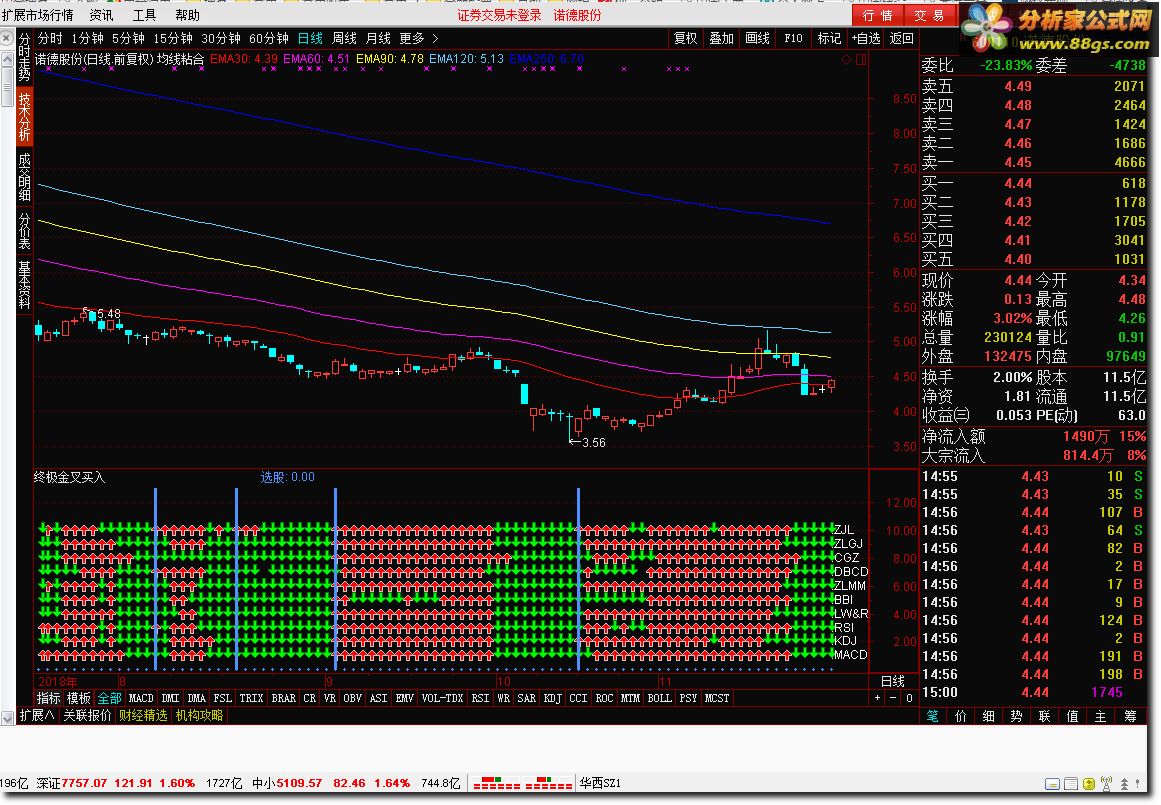The height and width of the screenshot is (805, 1161).
Task: Click the diamond icon above the chart
Action: 847,59
